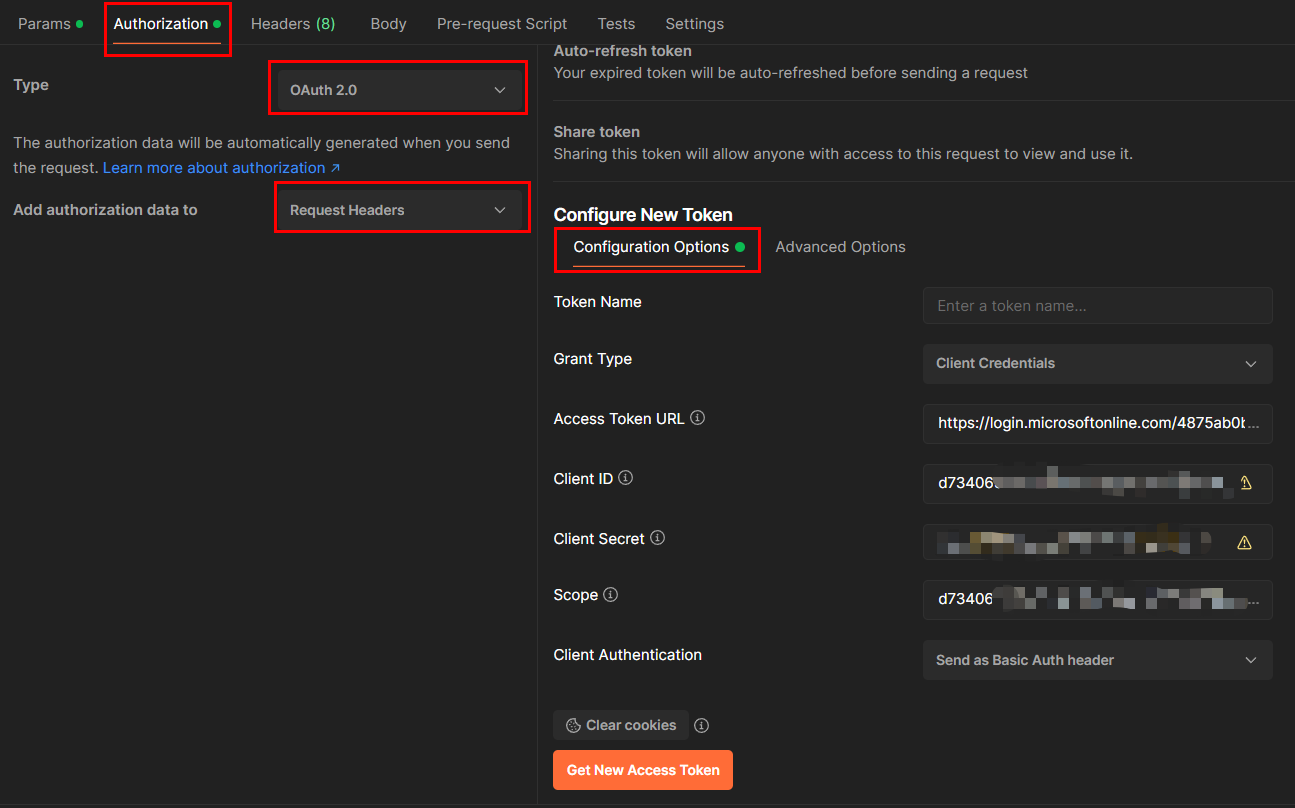Click the Configure New Token heading

pos(643,215)
